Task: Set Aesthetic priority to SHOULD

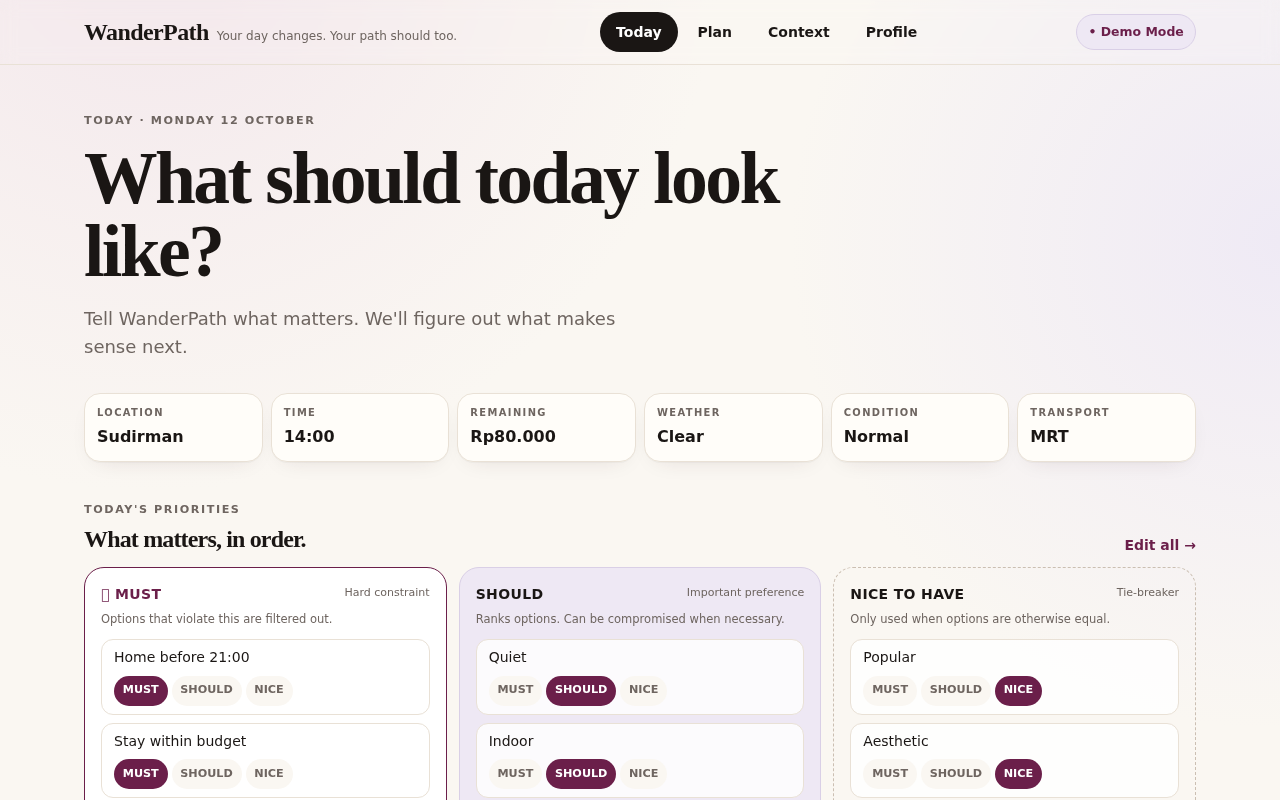Action: pyautogui.click(x=956, y=774)
